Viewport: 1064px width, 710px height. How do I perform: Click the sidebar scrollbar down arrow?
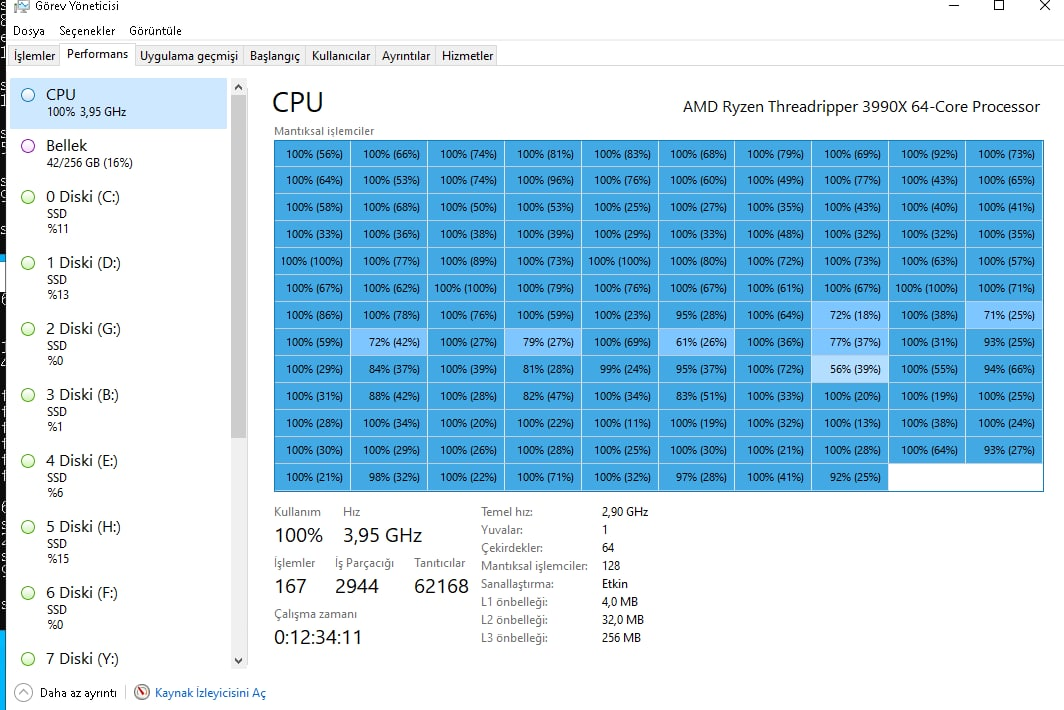(x=238, y=660)
